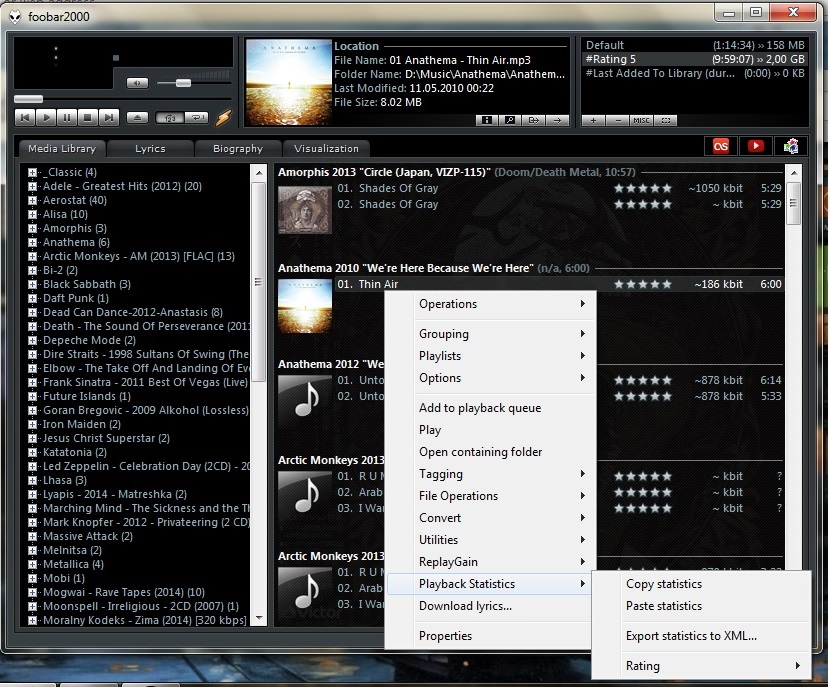This screenshot has width=830, height=687.
Task: Adjust the volume slider handle
Action: click(182, 82)
